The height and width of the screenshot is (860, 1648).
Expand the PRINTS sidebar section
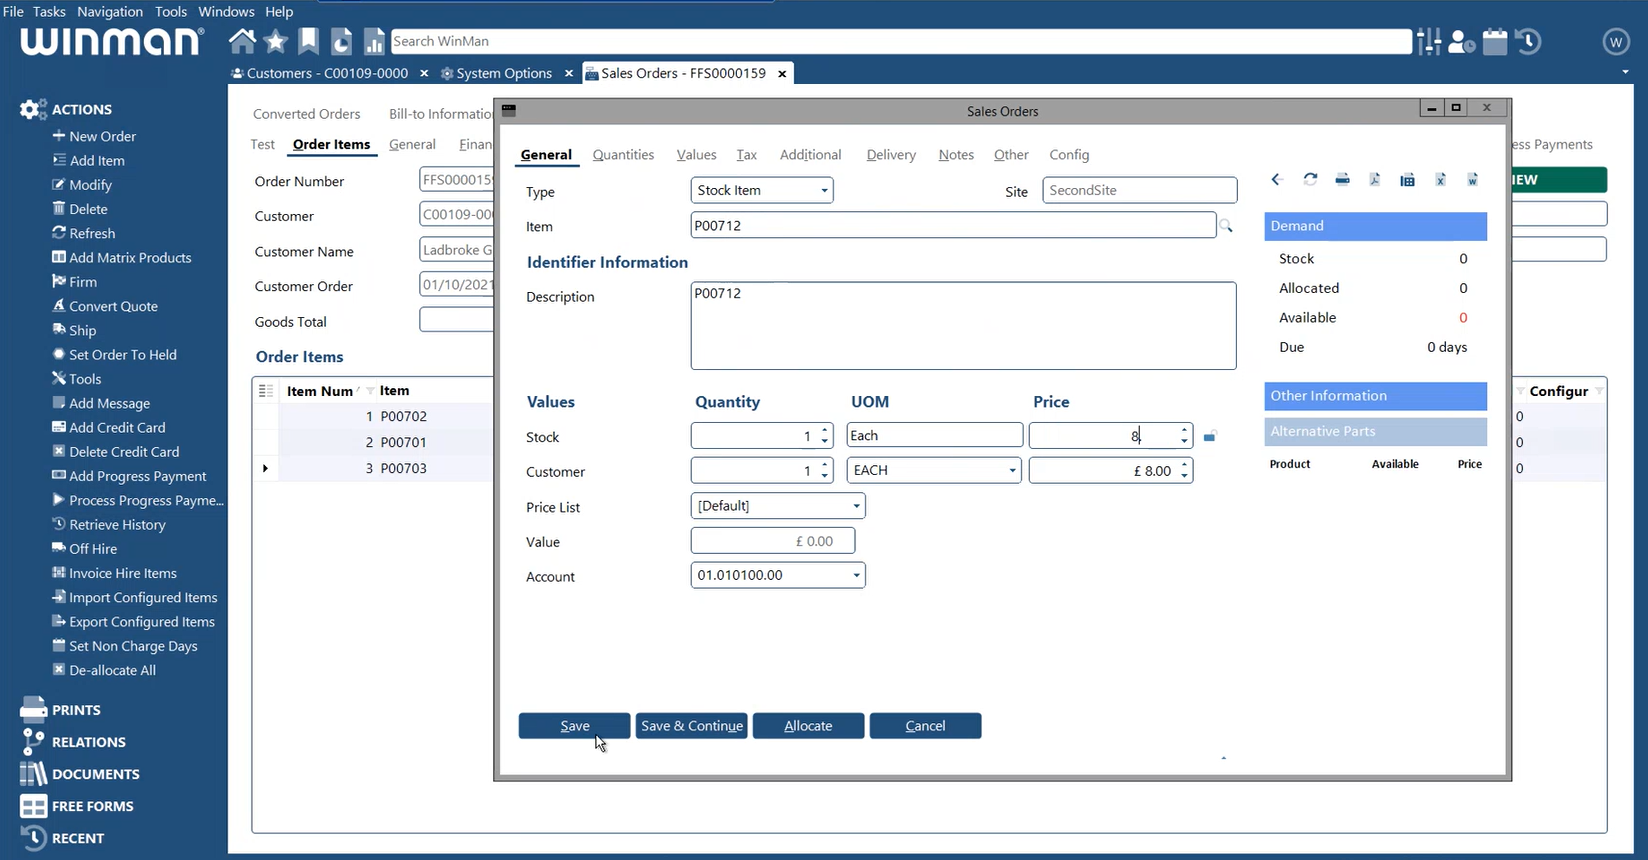[x=61, y=710]
